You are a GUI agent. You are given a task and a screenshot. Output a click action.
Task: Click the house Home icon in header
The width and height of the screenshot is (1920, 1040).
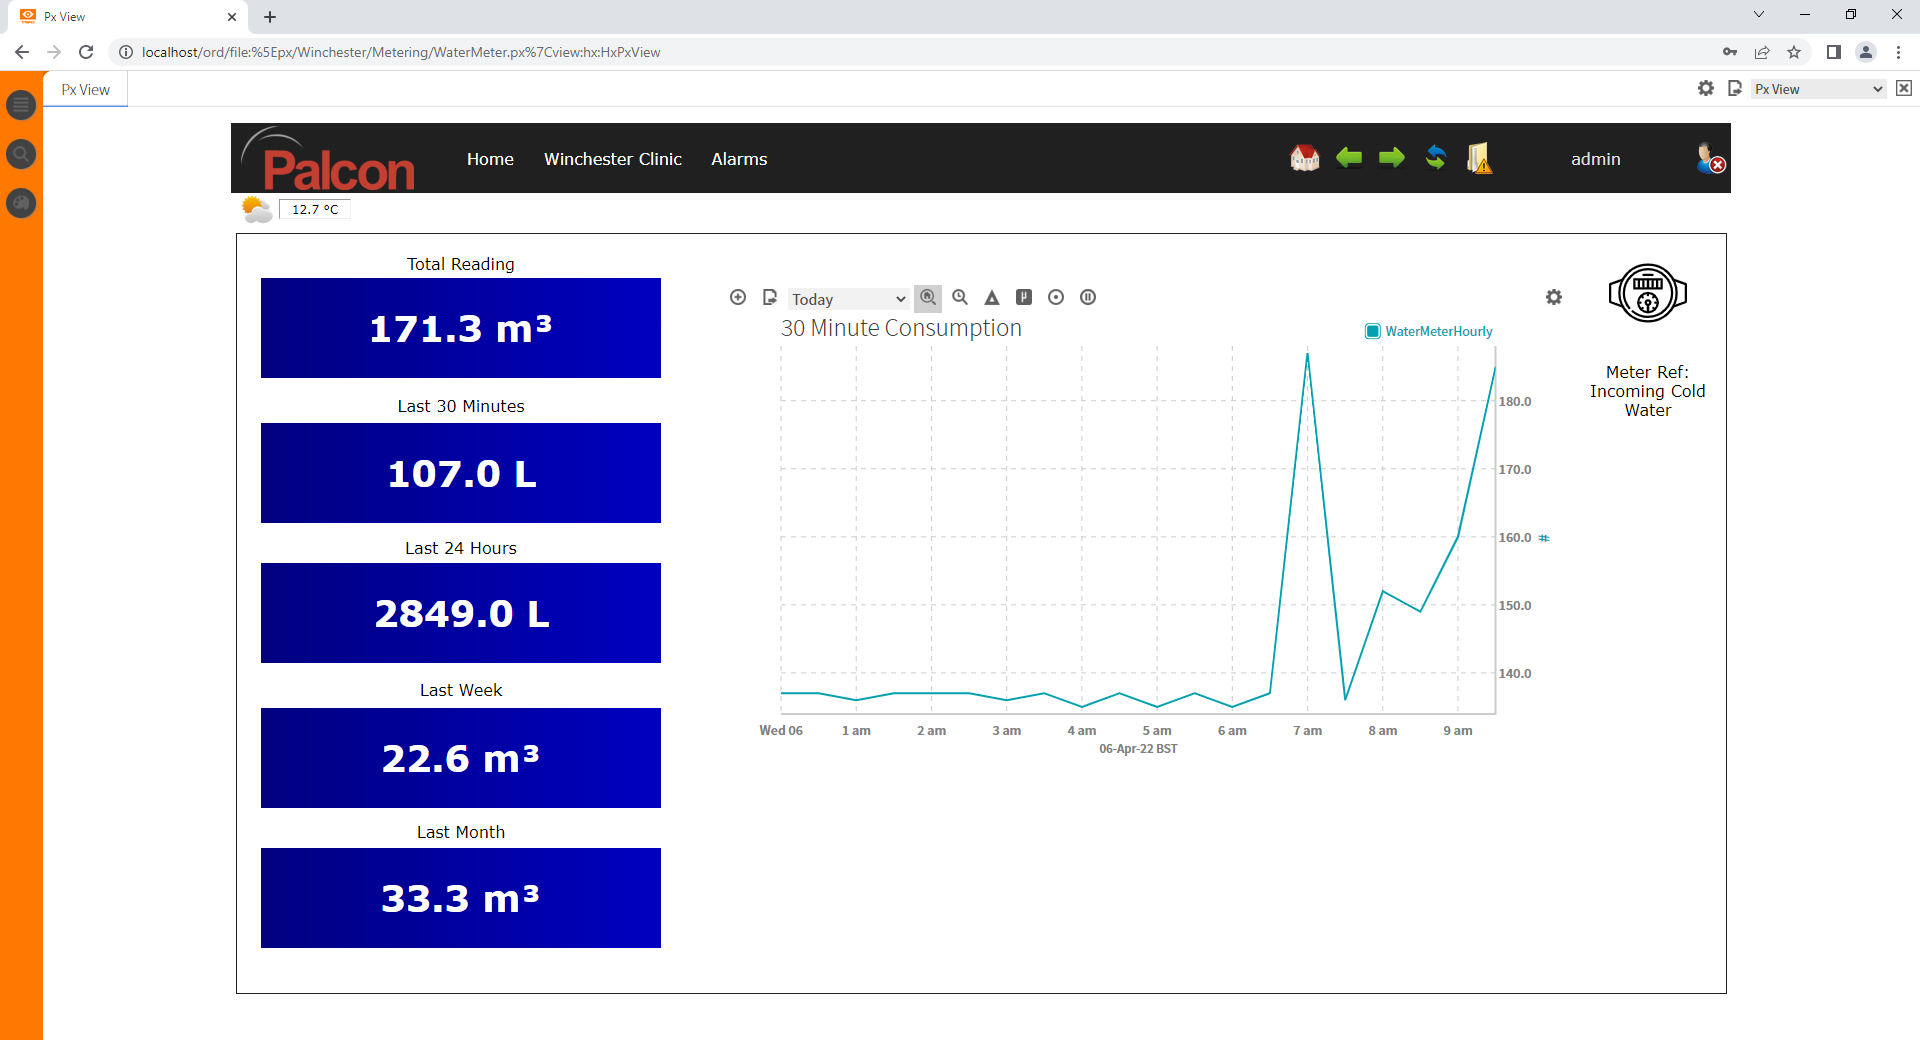[x=1304, y=158]
